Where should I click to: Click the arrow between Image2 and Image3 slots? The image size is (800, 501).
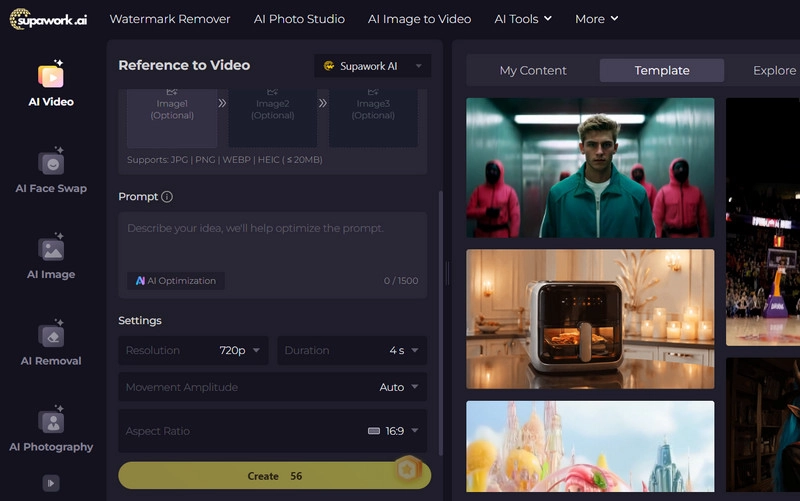[x=322, y=103]
